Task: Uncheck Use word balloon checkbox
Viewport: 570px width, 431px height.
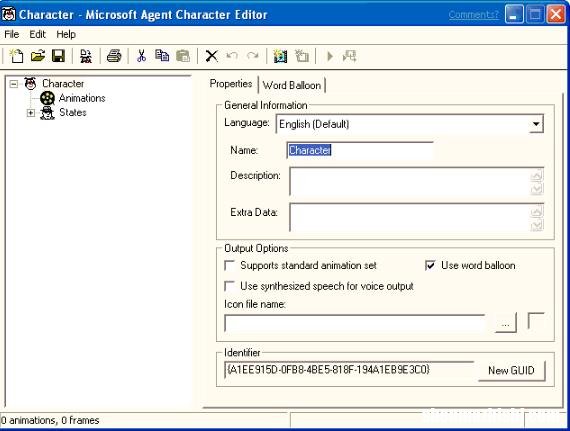Action: [430, 266]
